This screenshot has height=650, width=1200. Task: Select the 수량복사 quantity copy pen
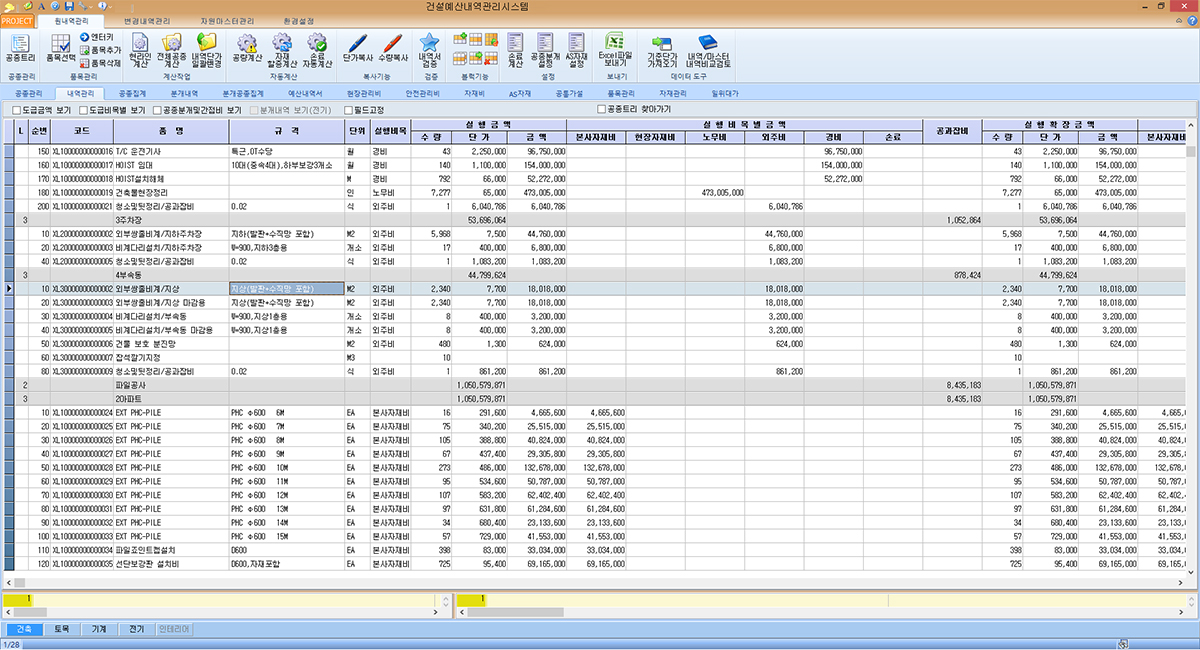pos(392,47)
